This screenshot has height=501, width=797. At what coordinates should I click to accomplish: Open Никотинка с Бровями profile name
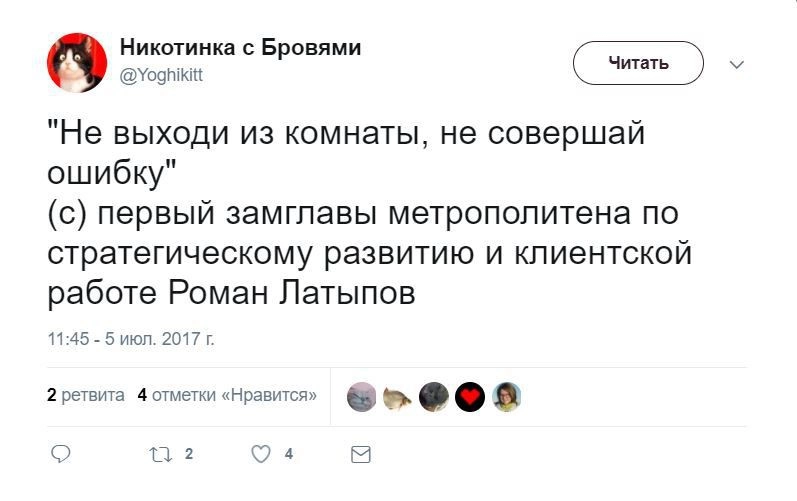tap(240, 48)
